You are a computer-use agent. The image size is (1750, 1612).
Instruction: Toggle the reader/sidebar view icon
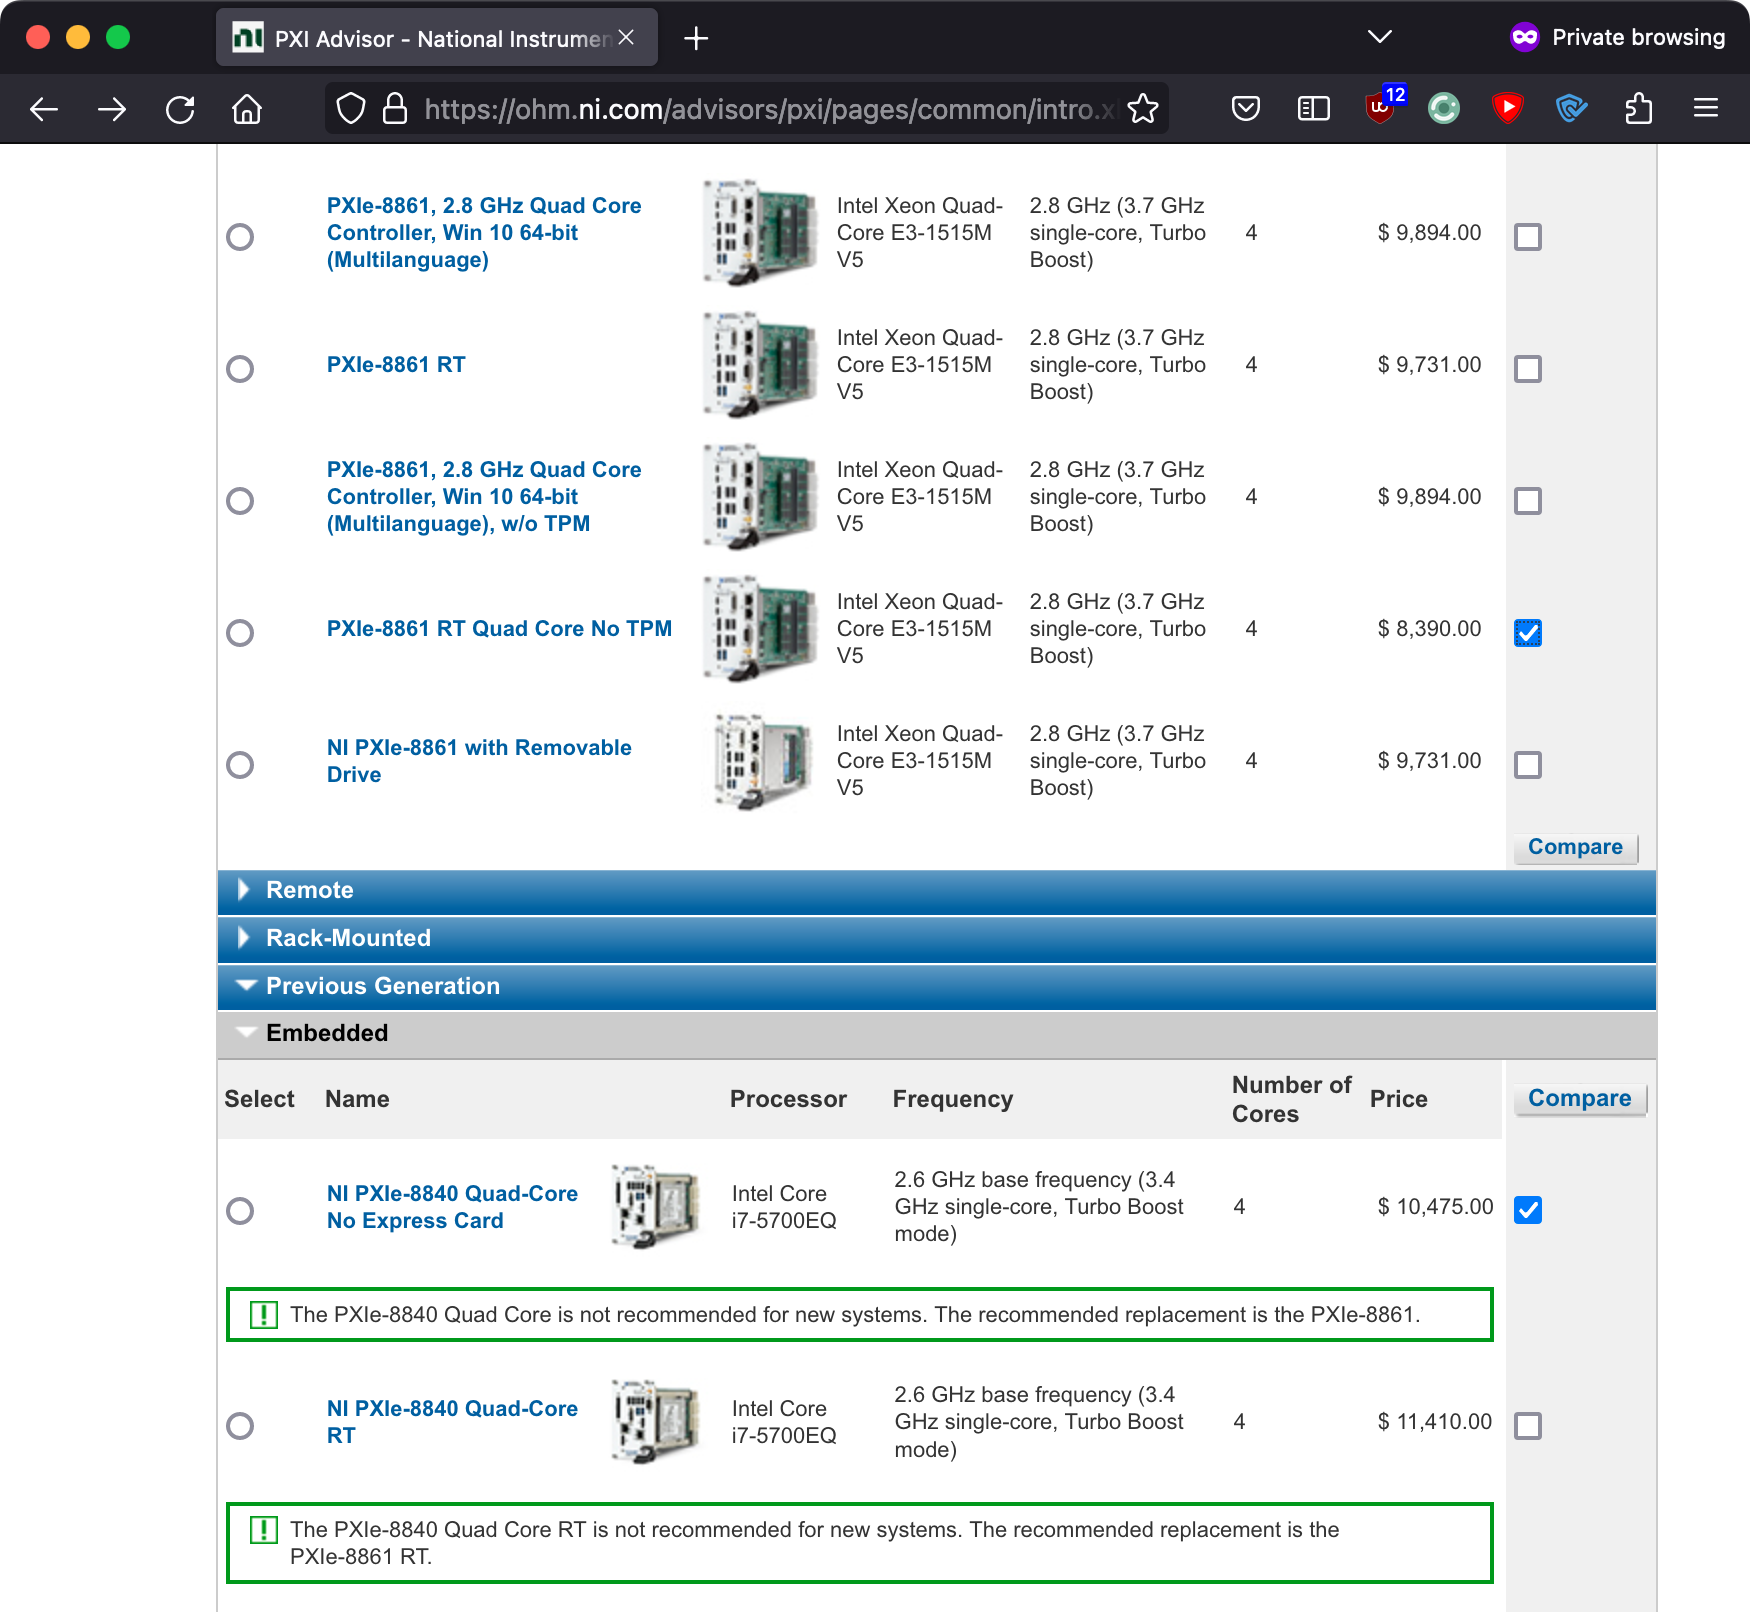[1313, 109]
